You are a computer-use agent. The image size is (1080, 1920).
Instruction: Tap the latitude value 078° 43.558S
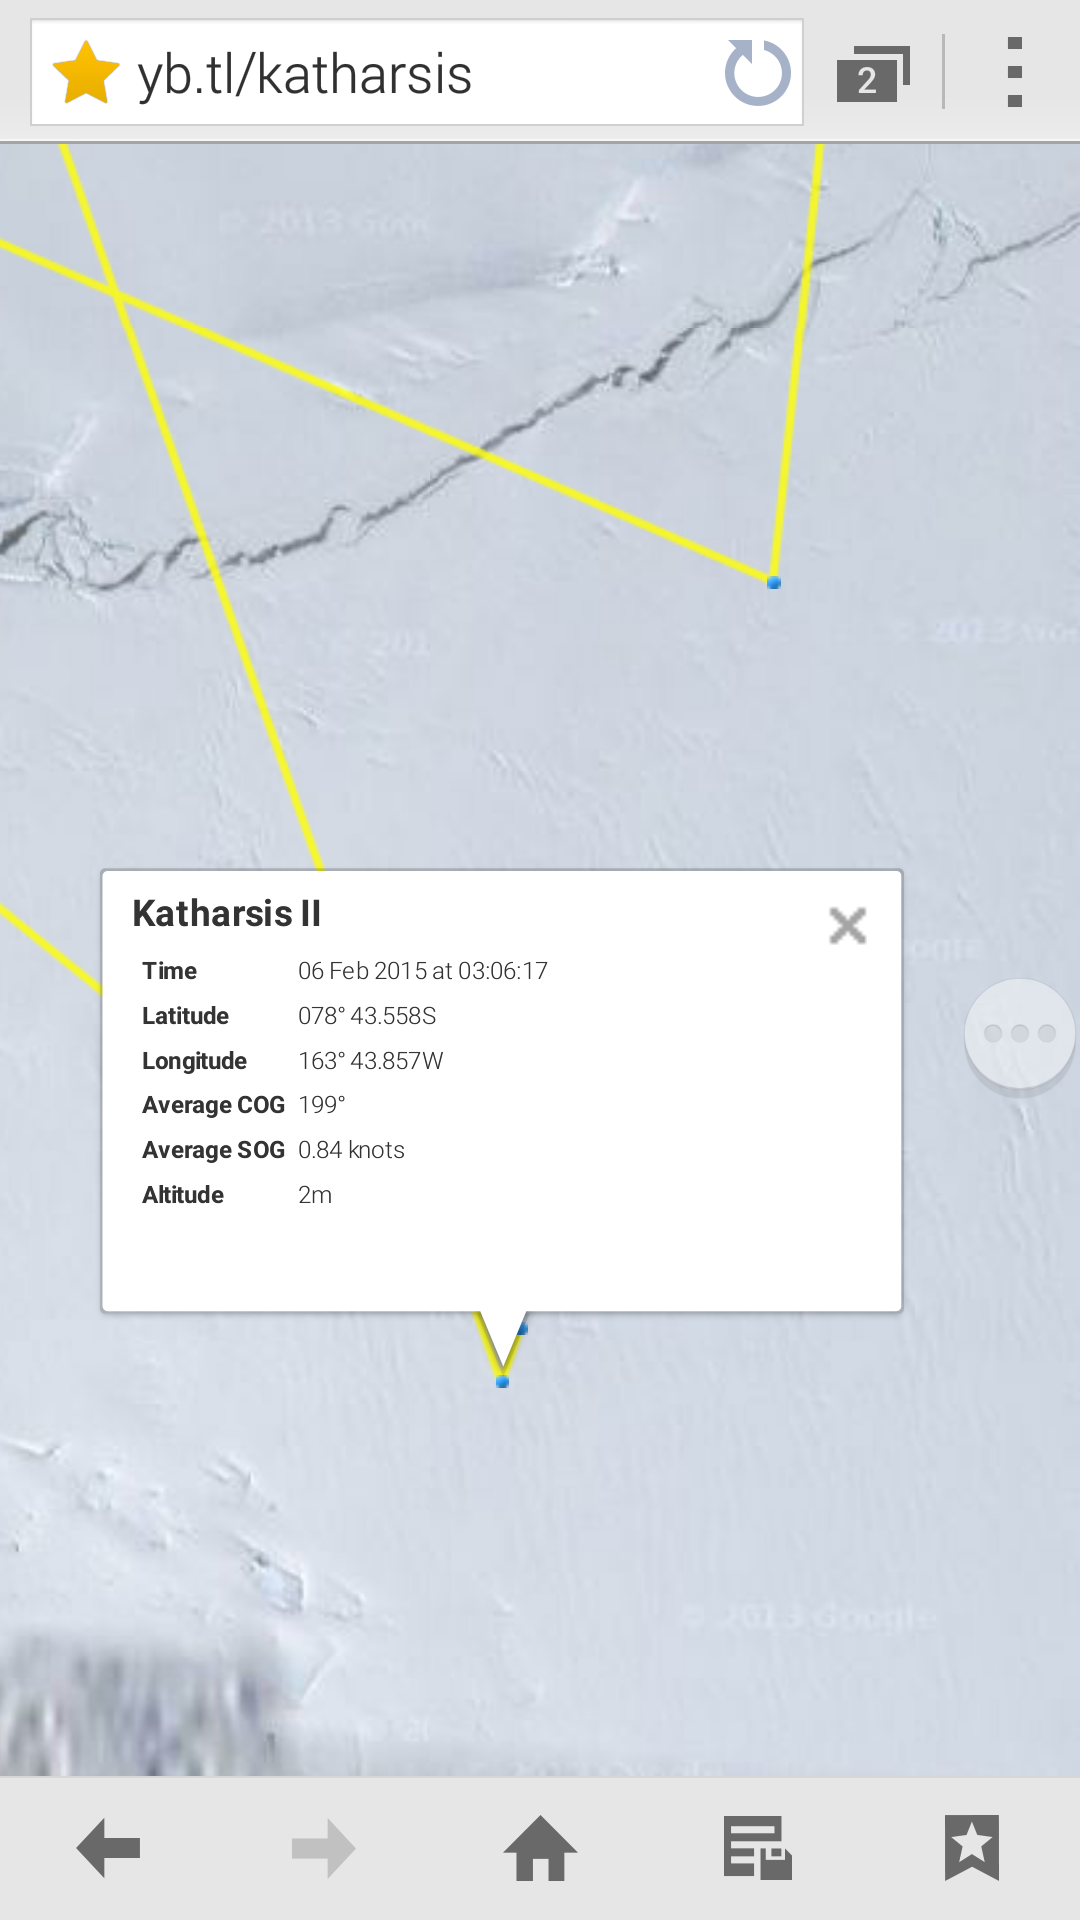367,1016
